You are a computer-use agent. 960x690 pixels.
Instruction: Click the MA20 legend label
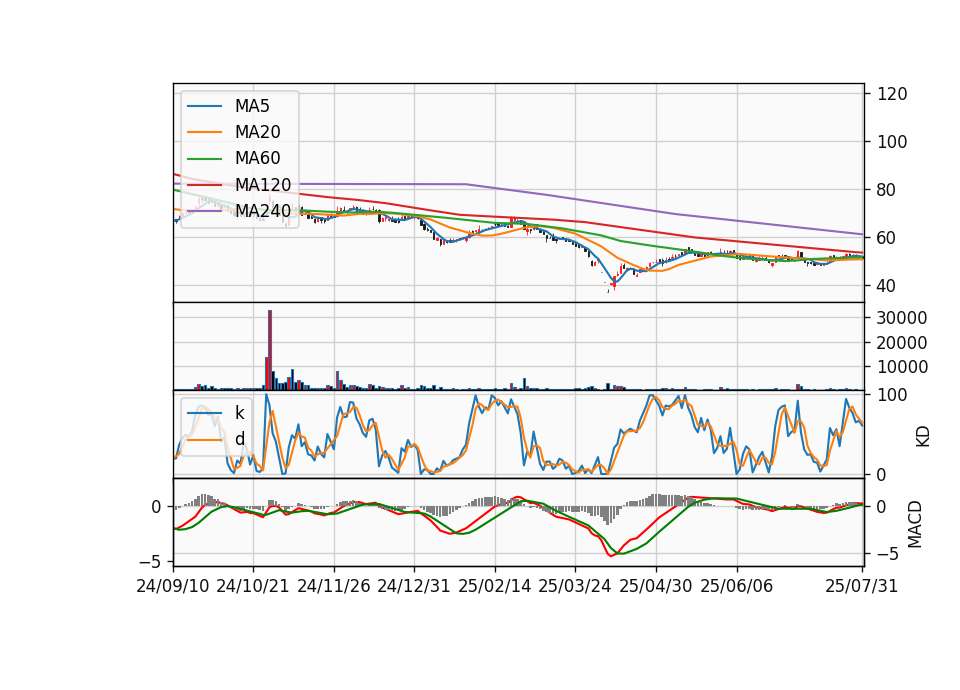pyautogui.click(x=257, y=132)
